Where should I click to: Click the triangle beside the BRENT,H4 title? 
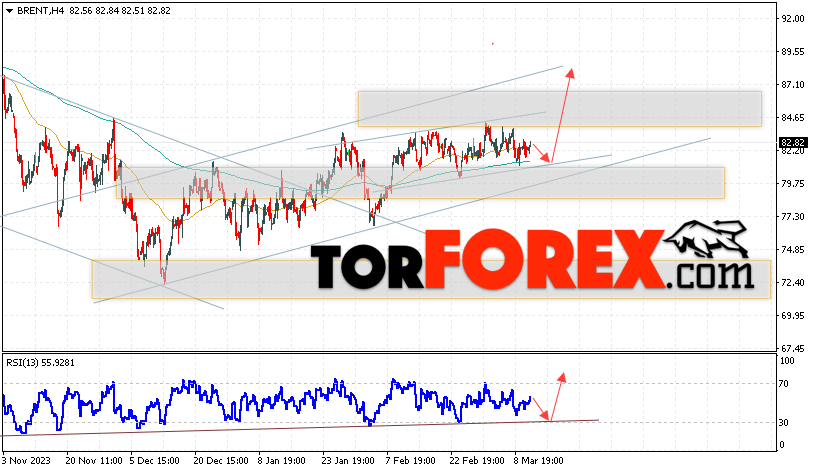[x=9, y=11]
